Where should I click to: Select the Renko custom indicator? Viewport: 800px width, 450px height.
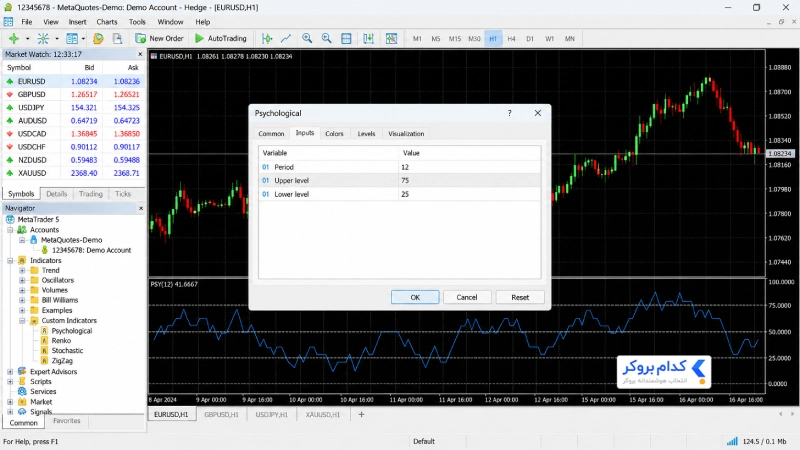pyautogui.click(x=61, y=340)
